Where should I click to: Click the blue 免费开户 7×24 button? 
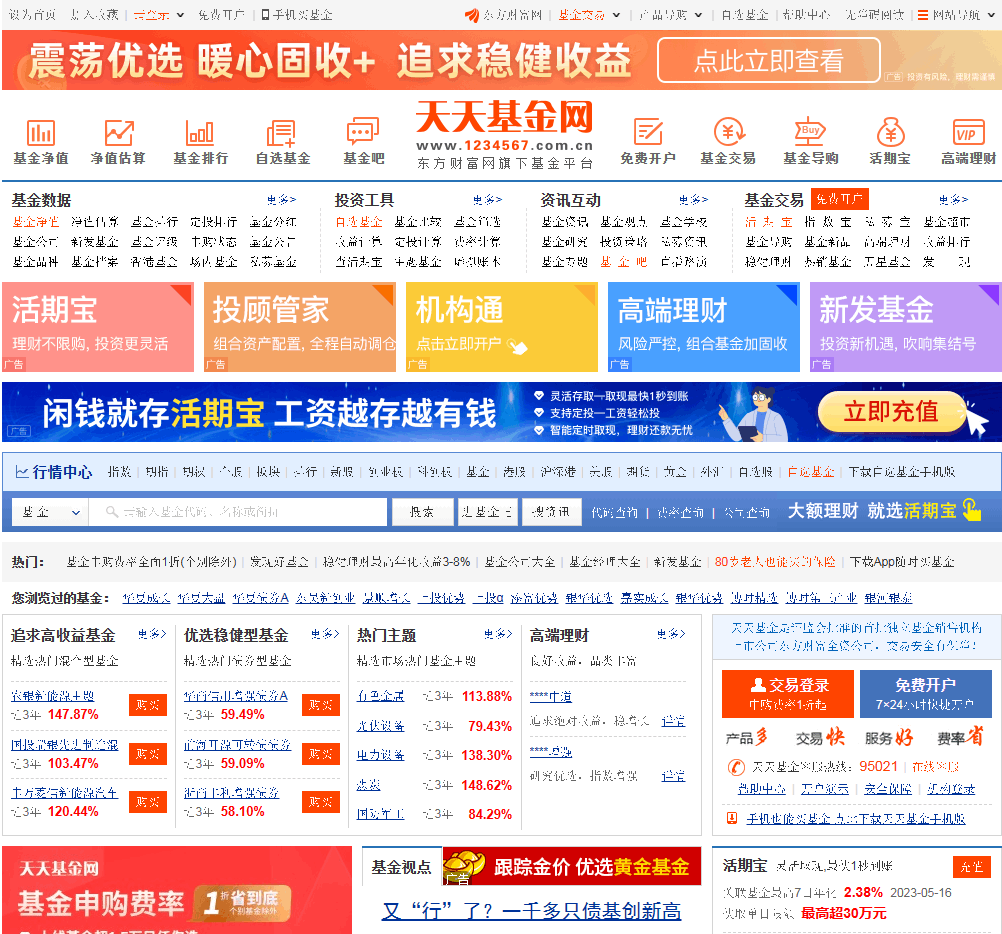tap(925, 694)
